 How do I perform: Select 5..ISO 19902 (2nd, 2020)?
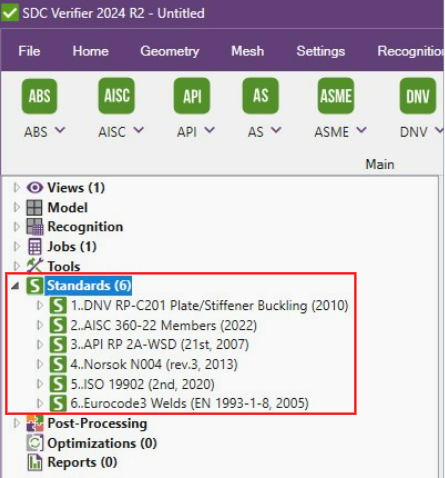tap(142, 384)
